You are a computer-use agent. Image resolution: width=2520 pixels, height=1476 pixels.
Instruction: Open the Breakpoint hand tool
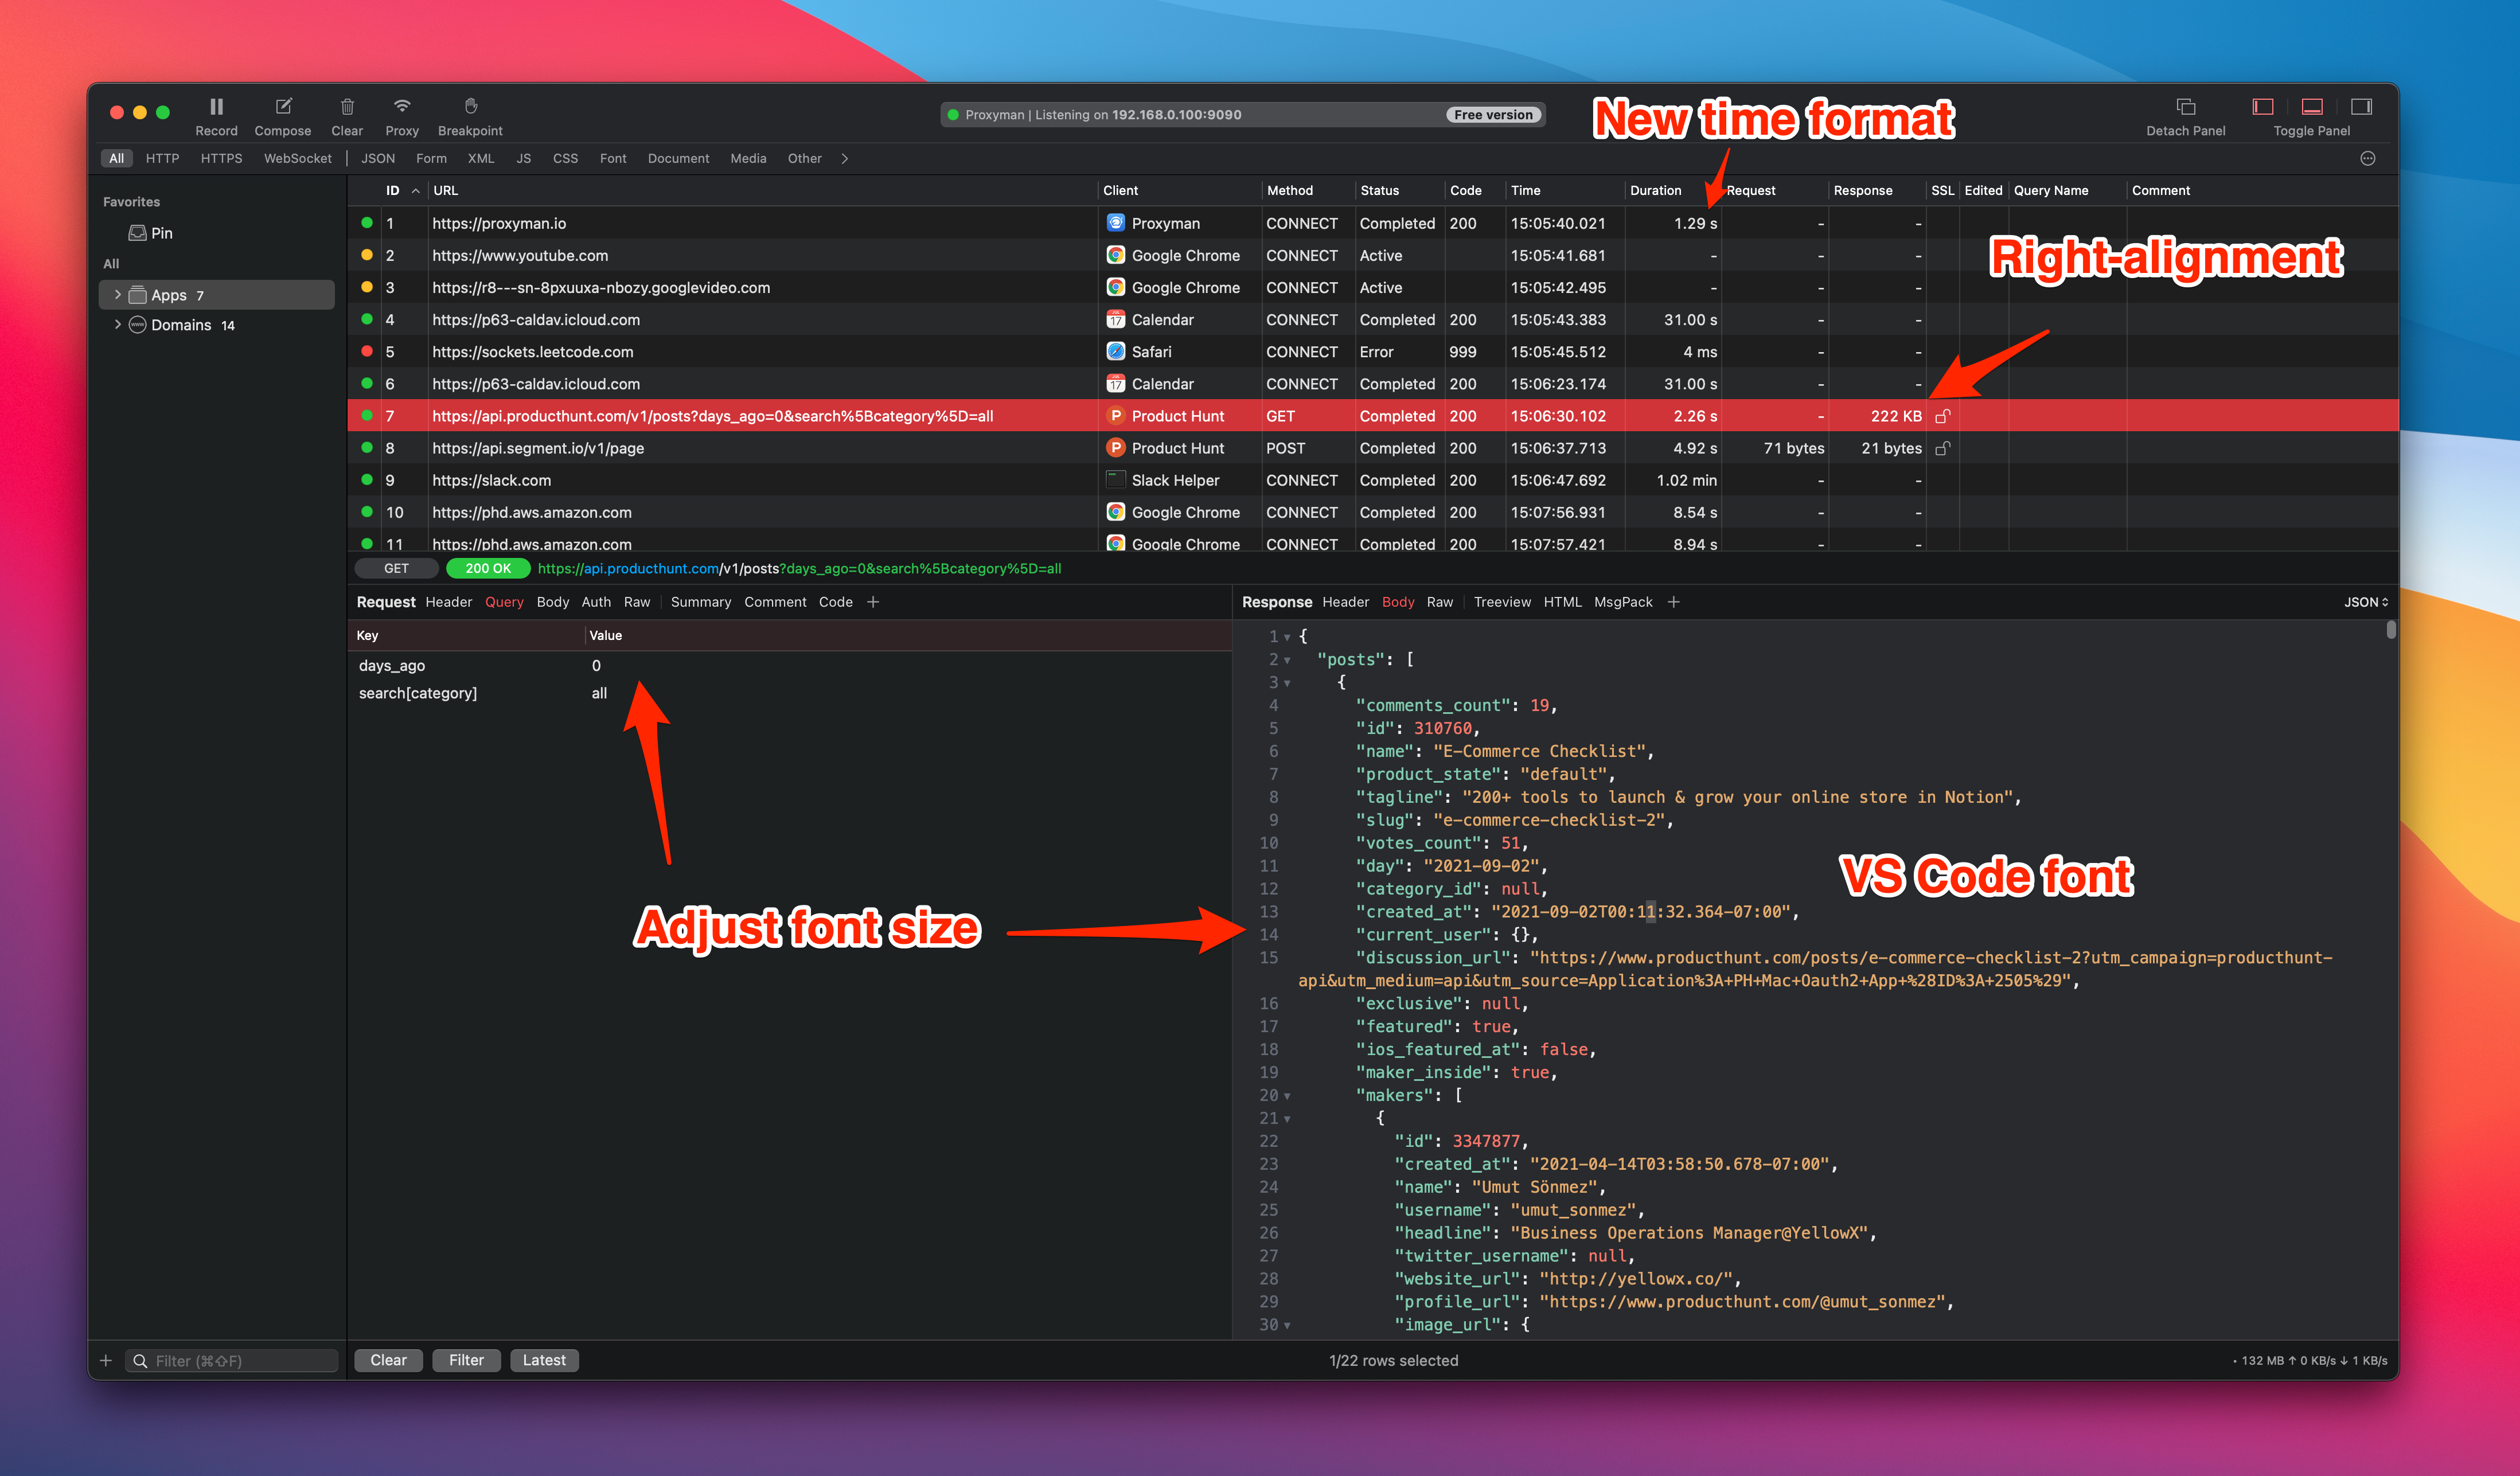pyautogui.click(x=470, y=116)
